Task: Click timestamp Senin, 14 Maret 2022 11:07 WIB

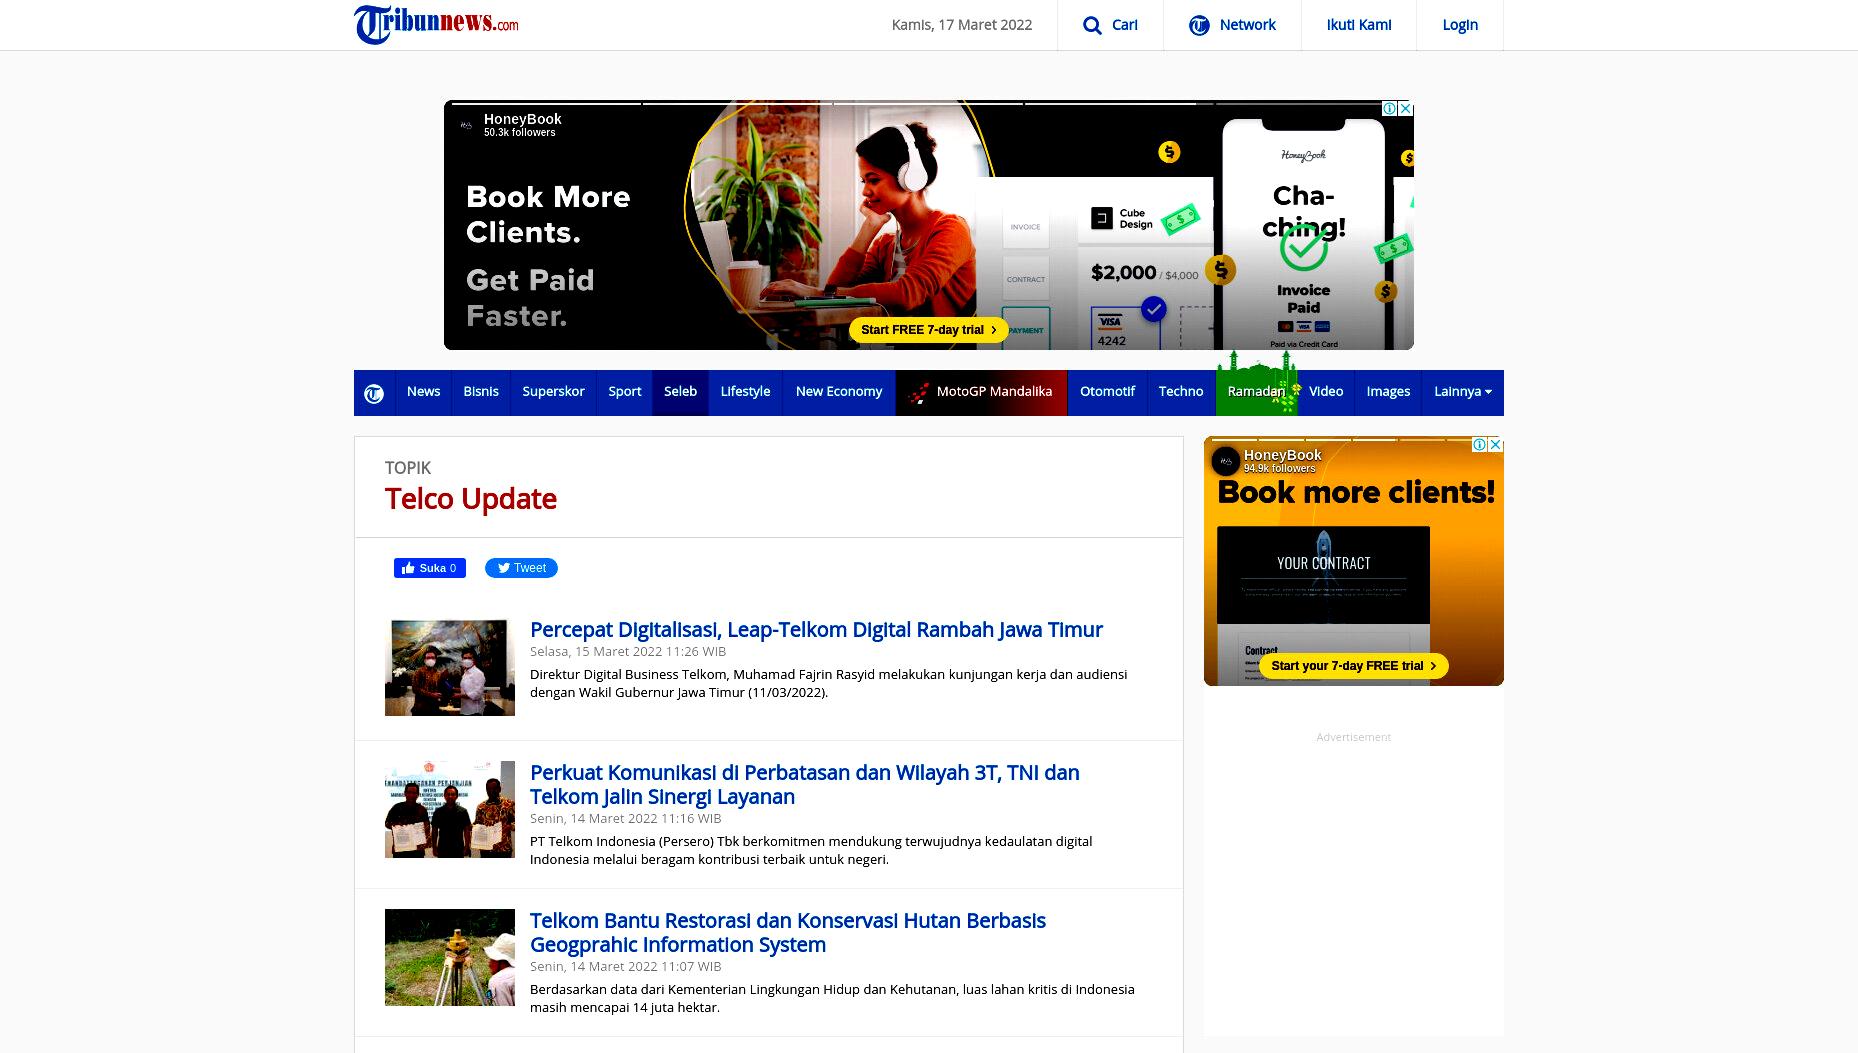Action: (x=625, y=967)
